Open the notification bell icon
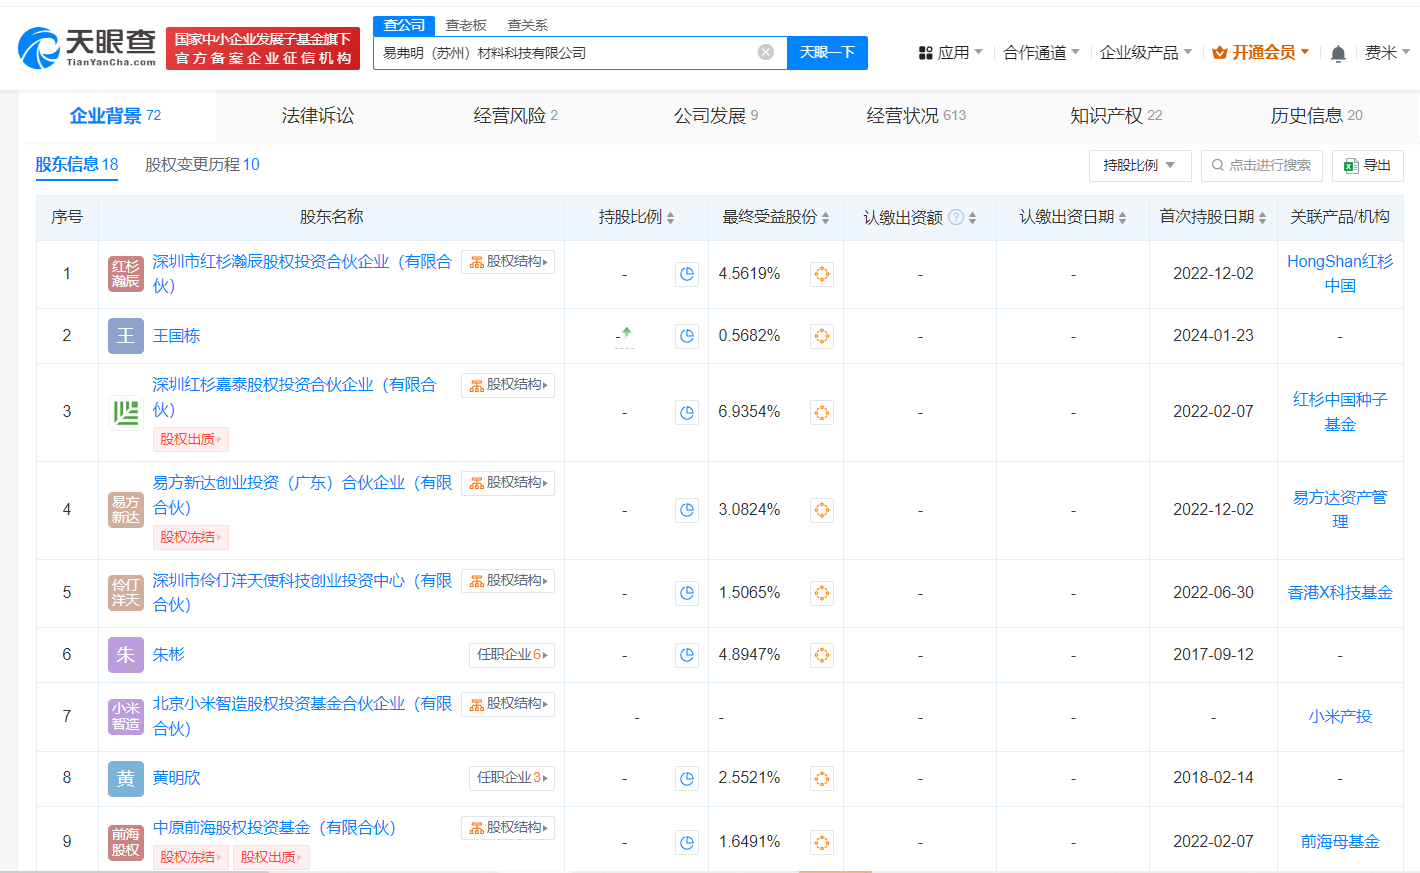 tap(1338, 53)
